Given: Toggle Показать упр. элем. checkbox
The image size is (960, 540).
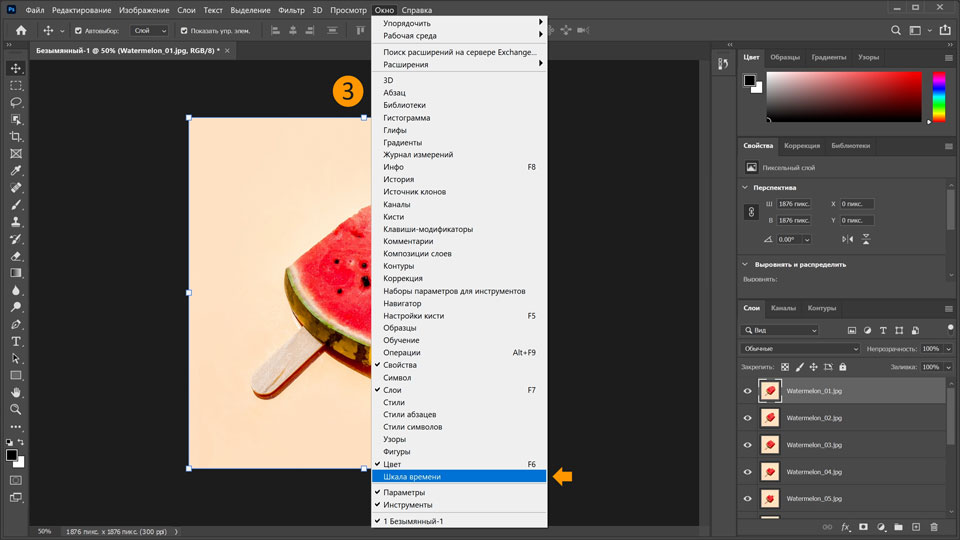Looking at the screenshot, I should [184, 31].
